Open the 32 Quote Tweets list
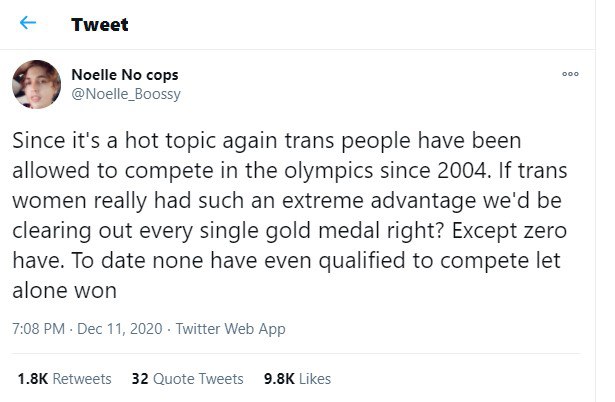The height and width of the screenshot is (402, 615). pos(188,379)
